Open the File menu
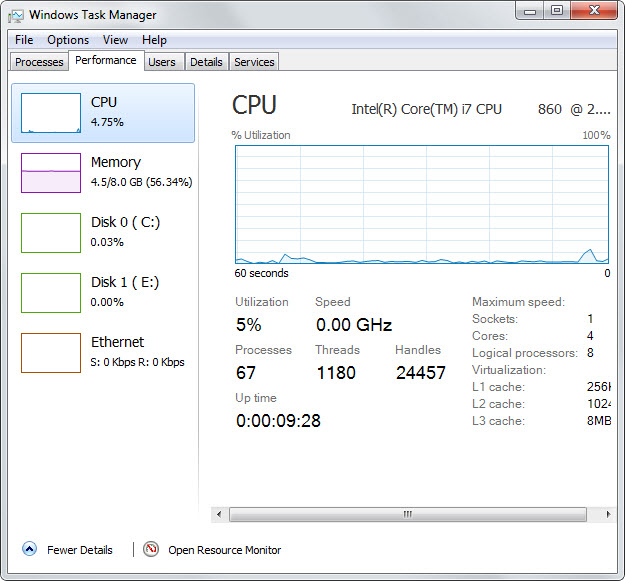The image size is (625, 581). pos(24,40)
